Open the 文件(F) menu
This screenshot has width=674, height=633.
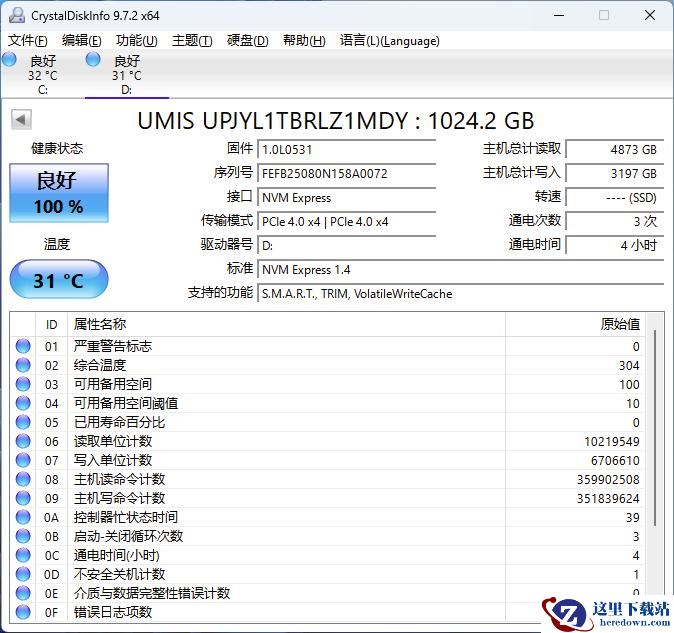click(x=27, y=41)
